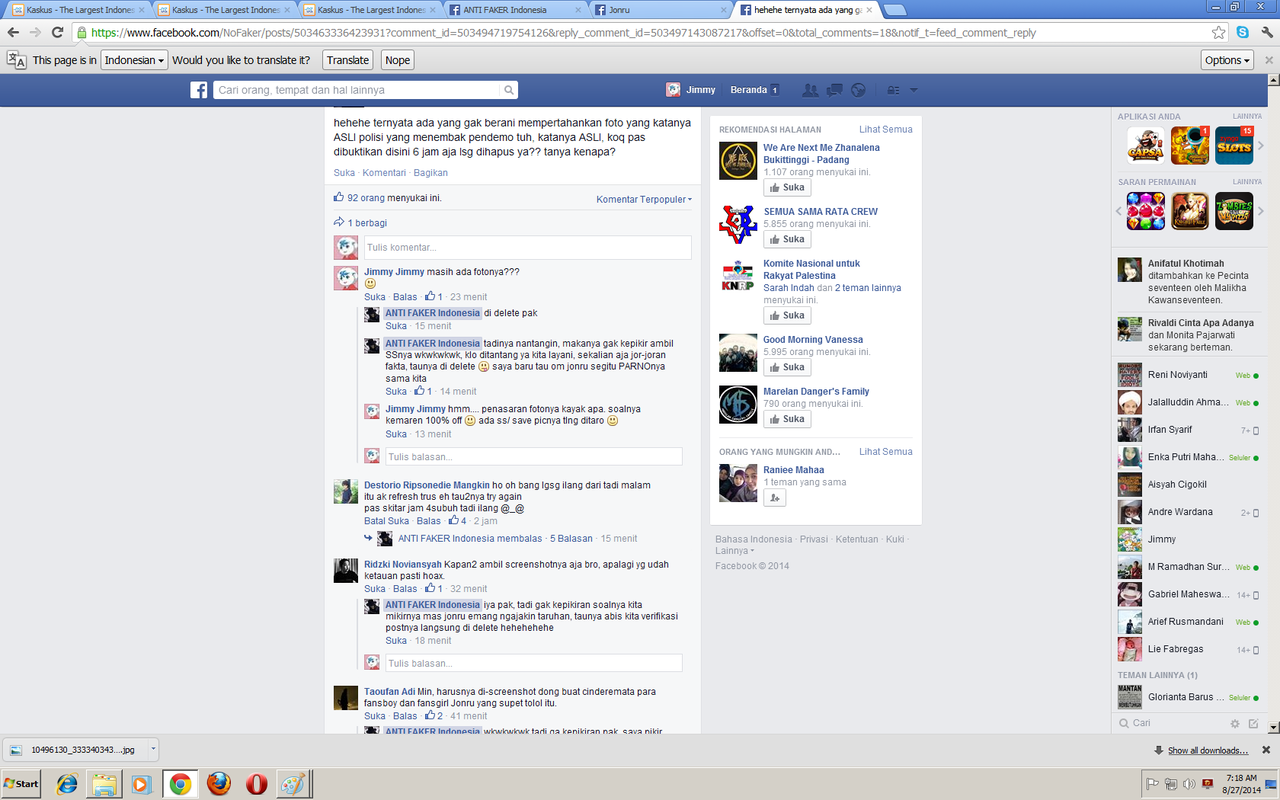The image size is (1280, 800).
Task: Click the Bagikan link under the post
Action: 431,173
